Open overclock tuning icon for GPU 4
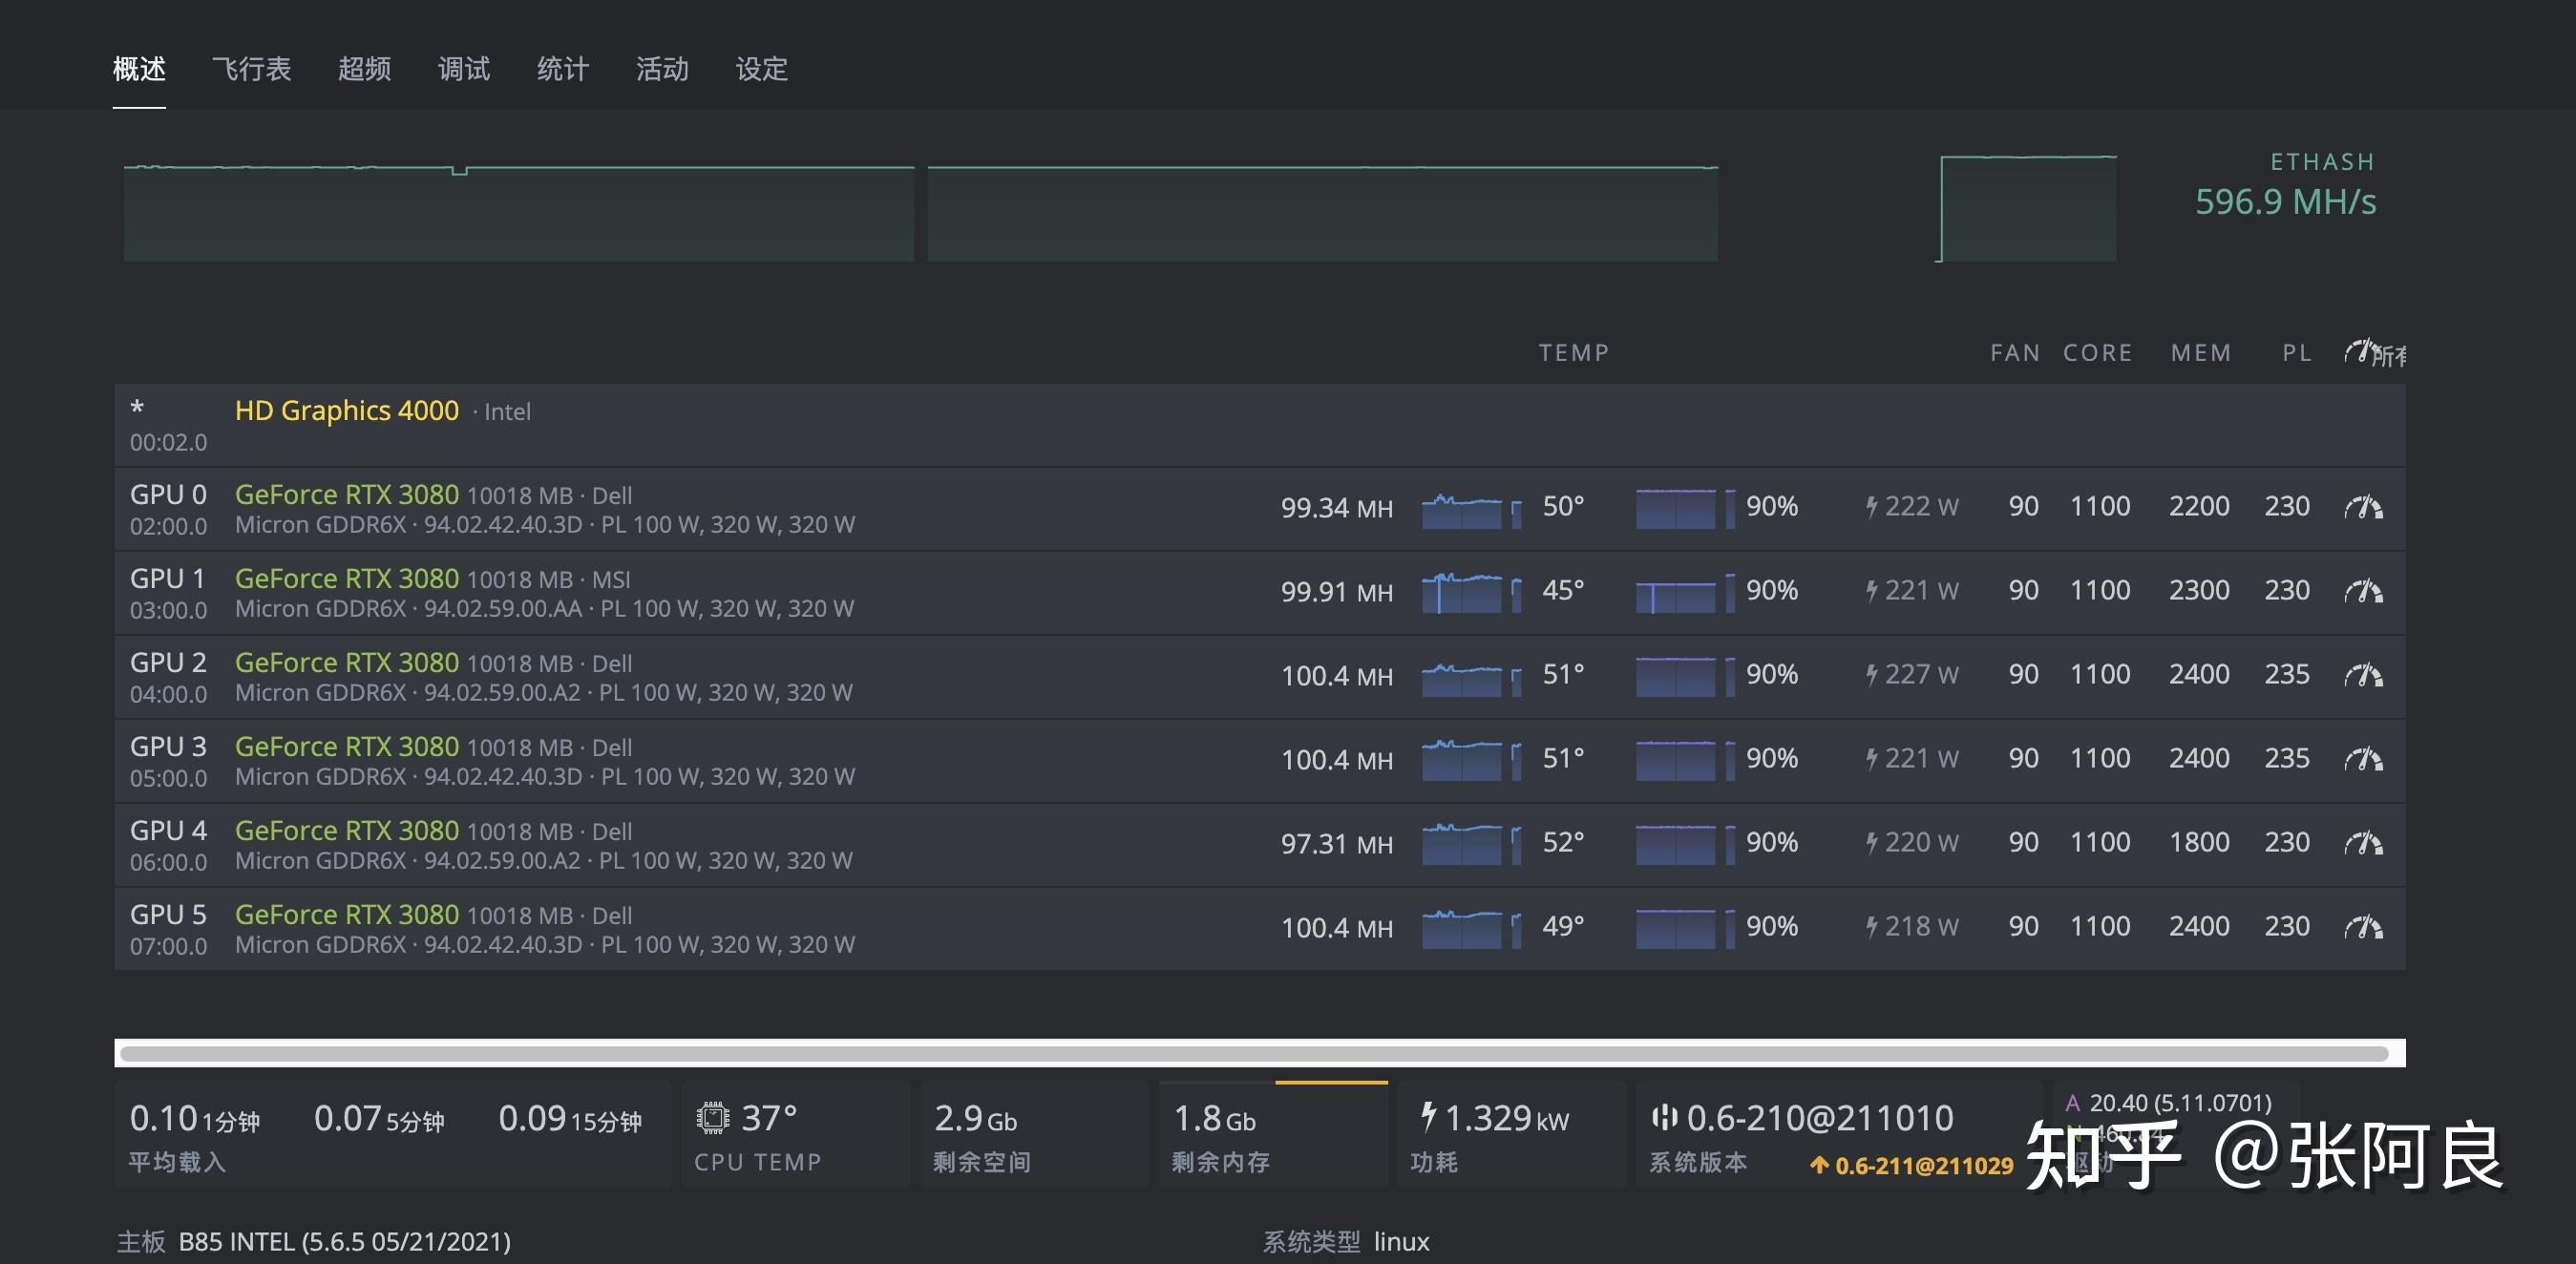The width and height of the screenshot is (2576, 1264). (2363, 844)
